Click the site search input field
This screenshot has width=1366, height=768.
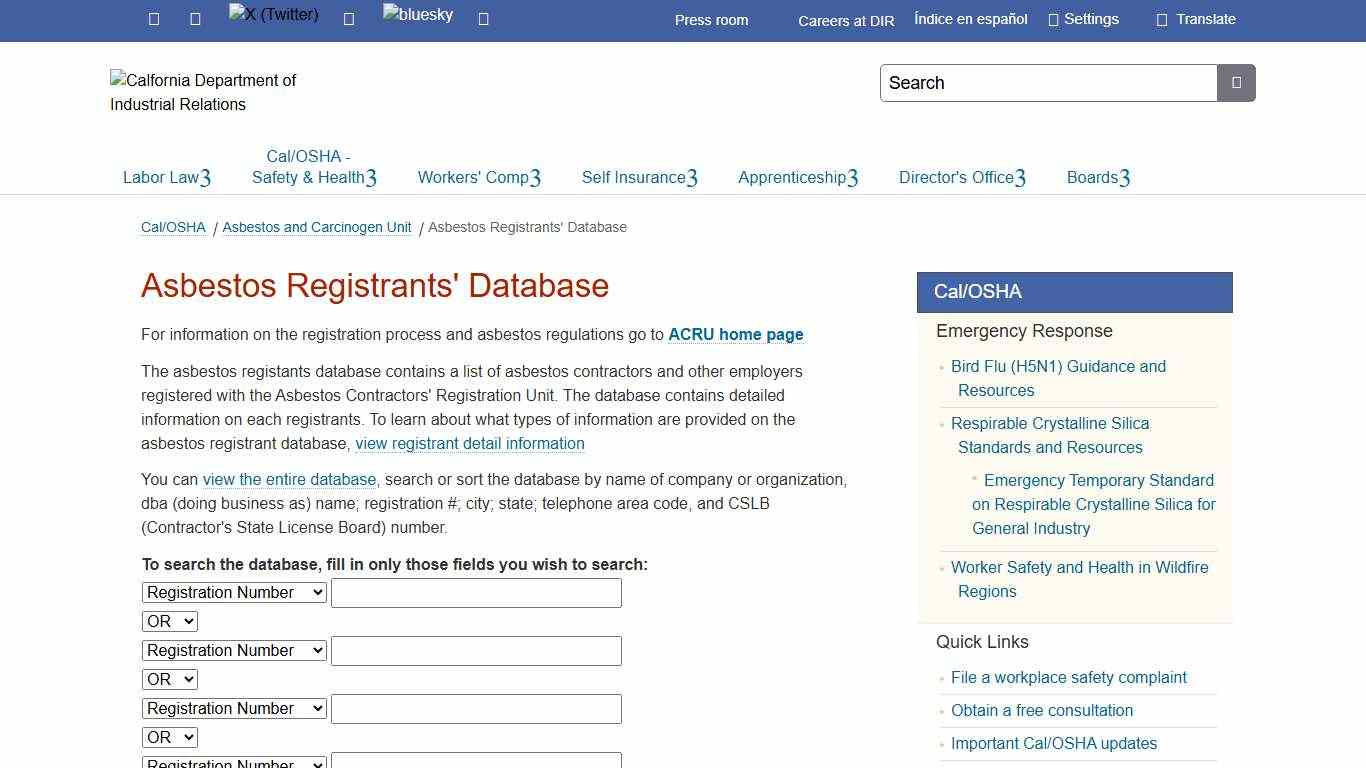pos(1048,83)
